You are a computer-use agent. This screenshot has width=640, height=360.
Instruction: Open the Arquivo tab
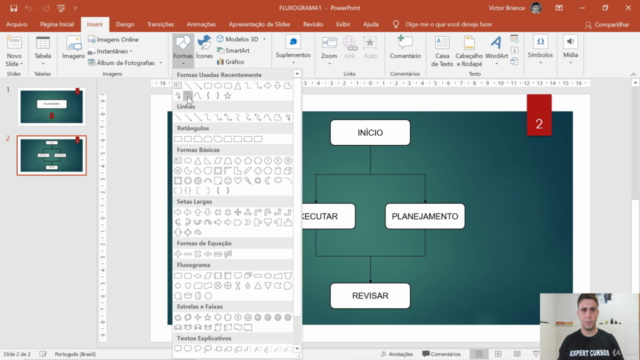[x=17, y=24]
